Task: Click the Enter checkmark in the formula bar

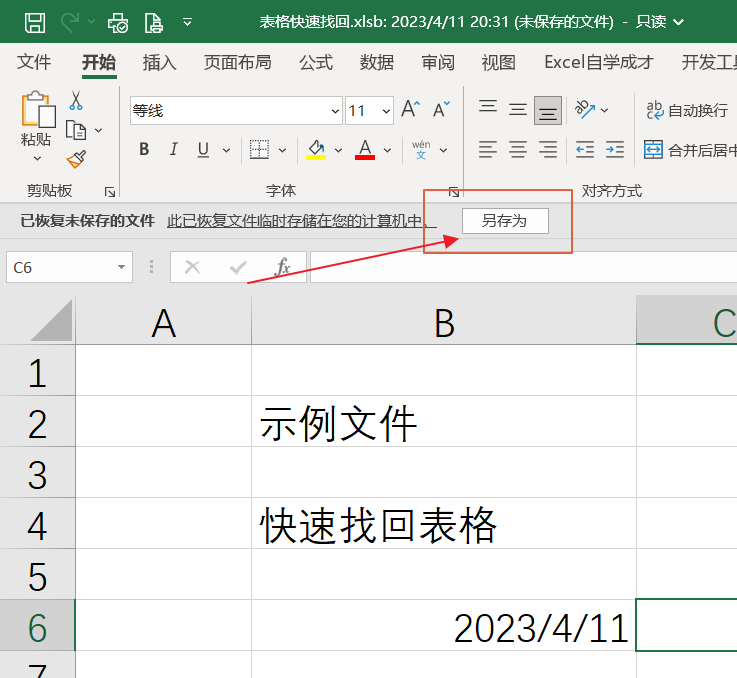Action: 238,268
